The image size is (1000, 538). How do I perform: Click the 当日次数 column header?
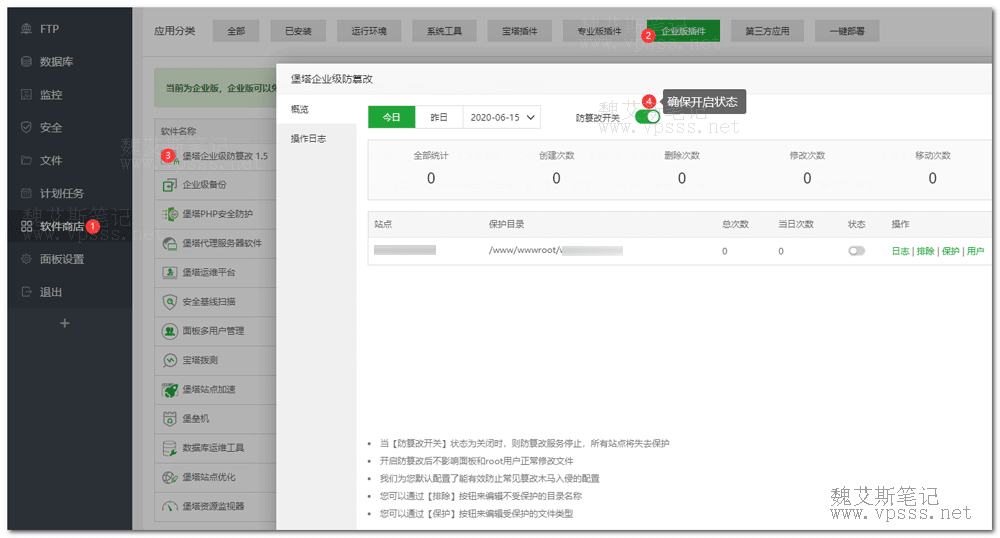coord(796,224)
